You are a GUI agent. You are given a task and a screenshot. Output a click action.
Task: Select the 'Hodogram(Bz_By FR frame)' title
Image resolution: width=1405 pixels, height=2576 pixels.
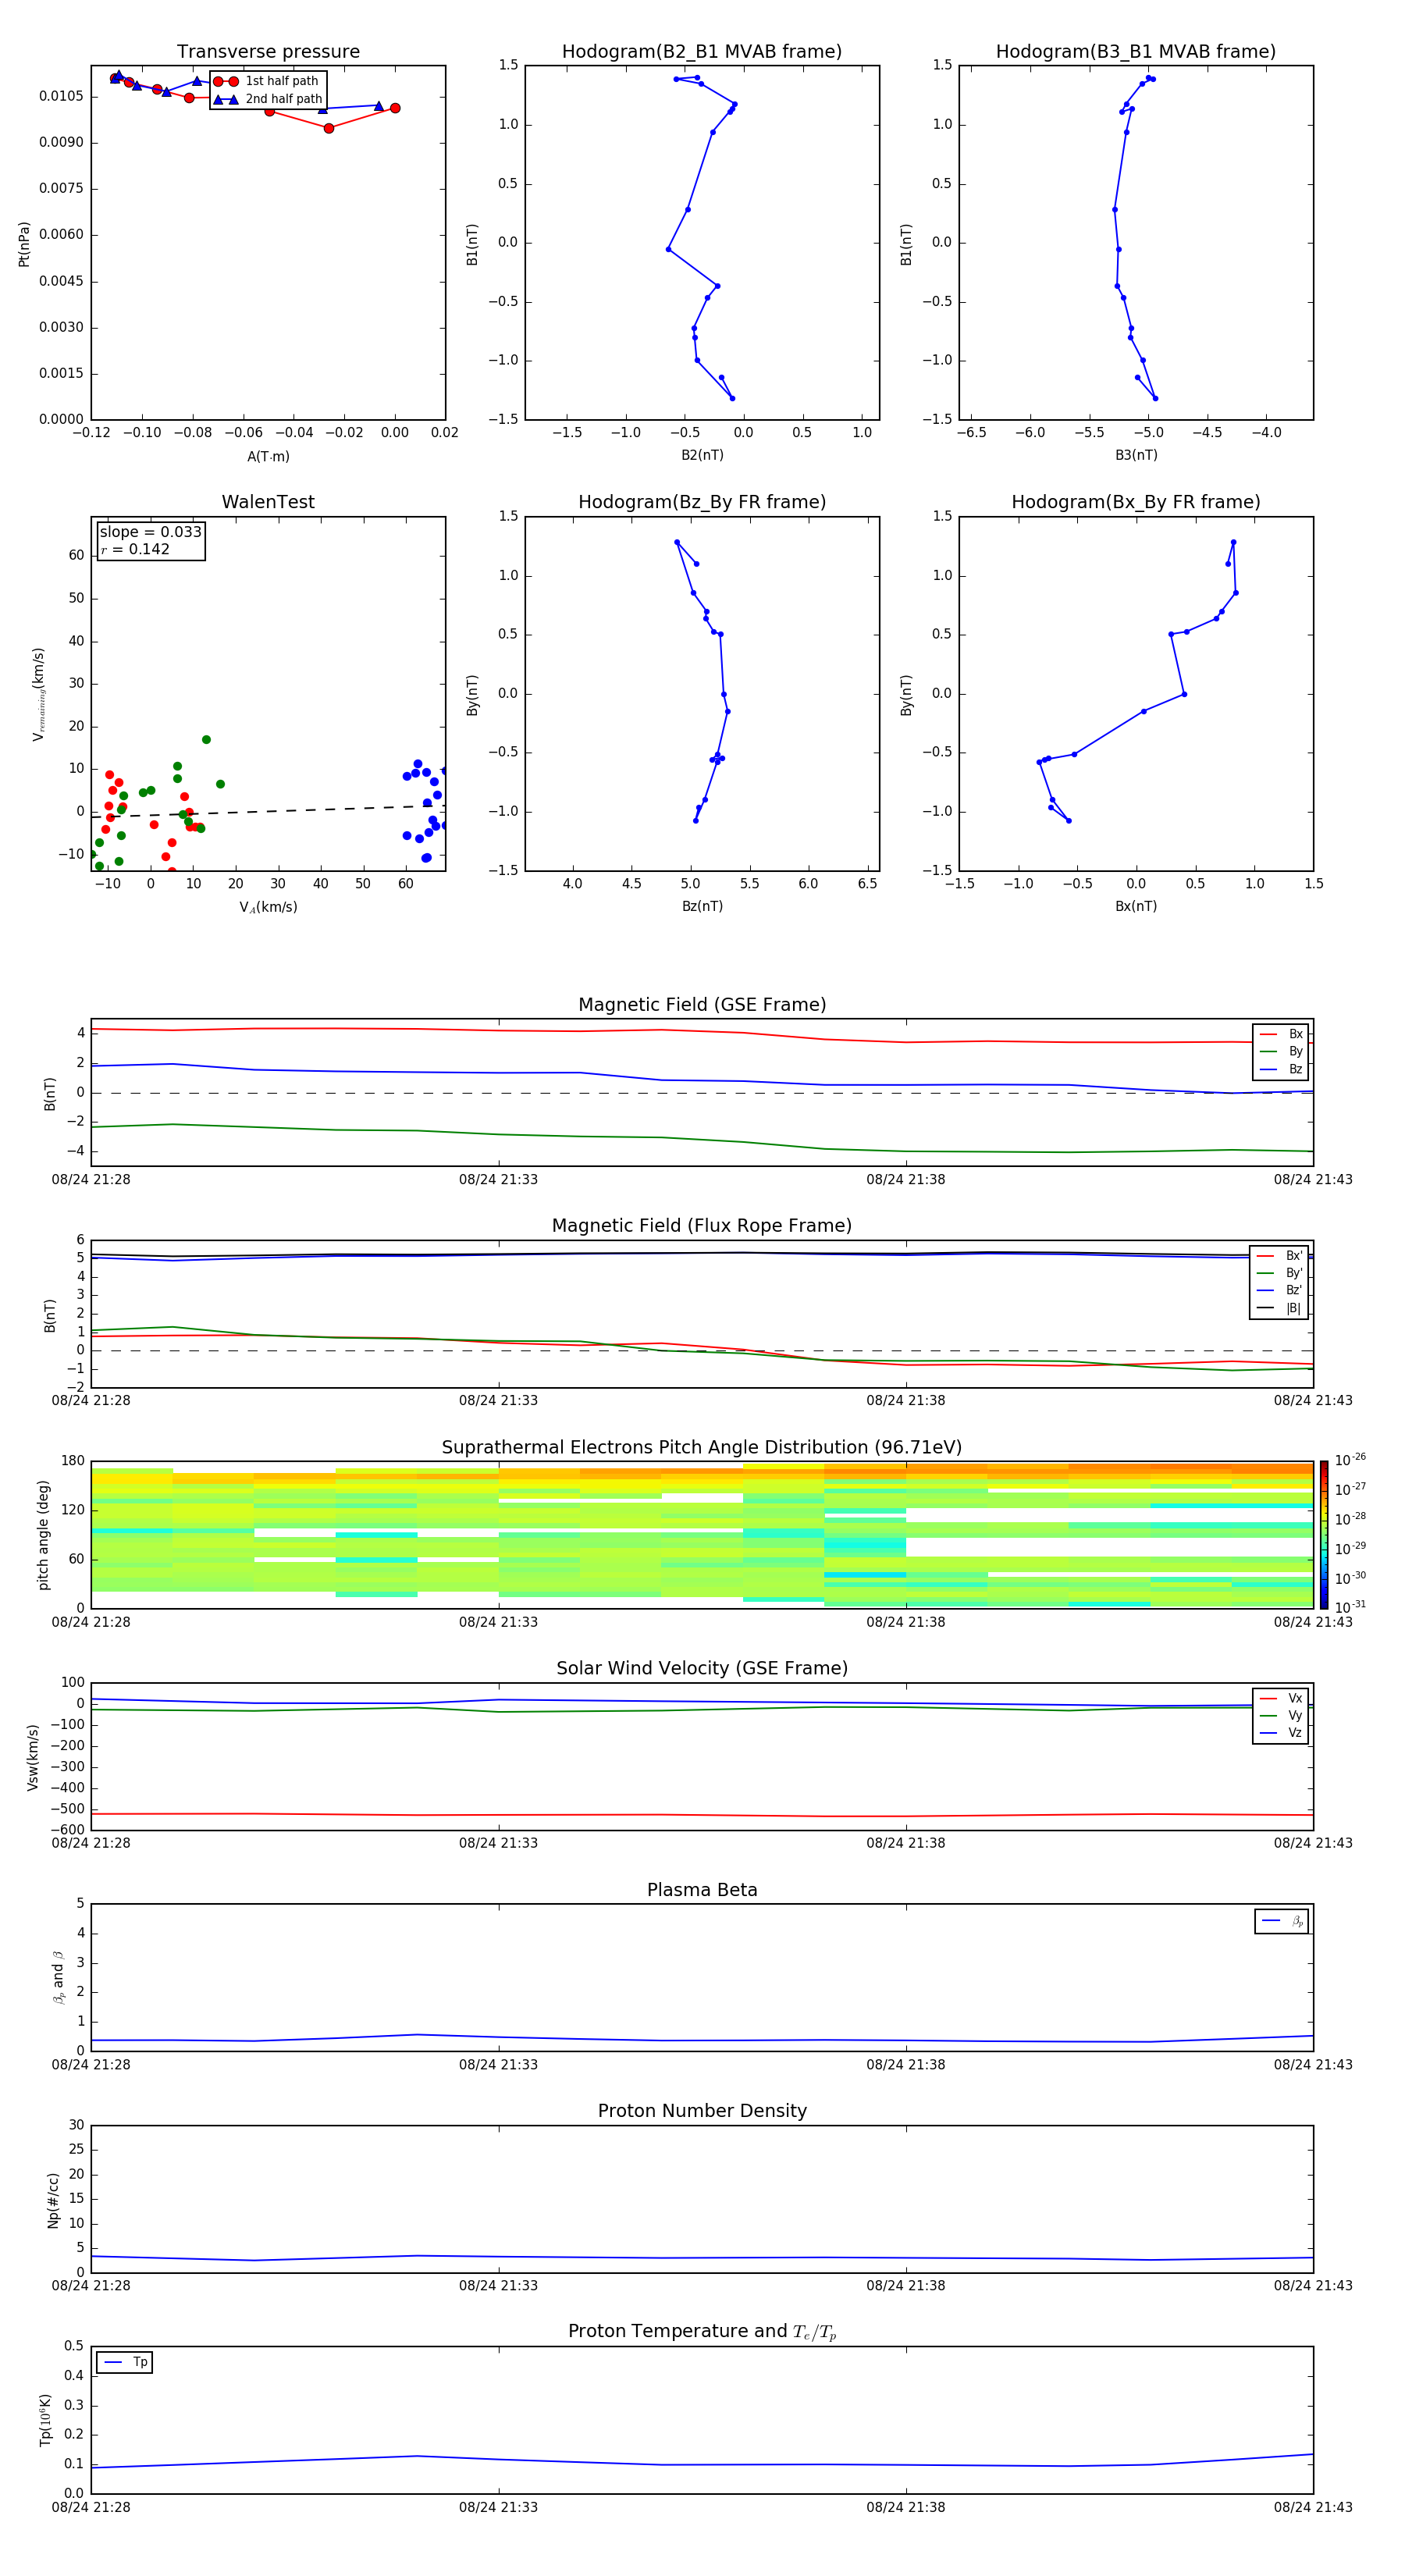702,502
